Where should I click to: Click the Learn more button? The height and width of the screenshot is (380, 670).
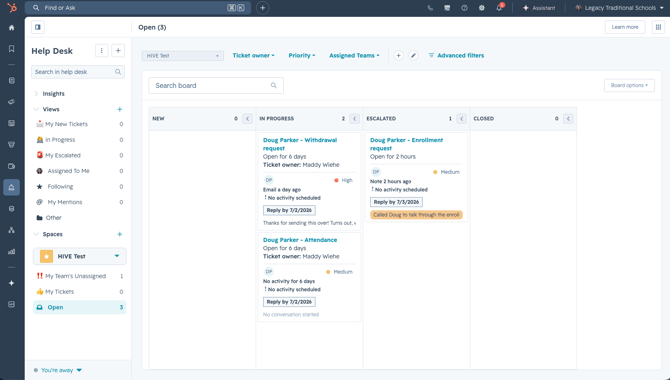click(625, 27)
